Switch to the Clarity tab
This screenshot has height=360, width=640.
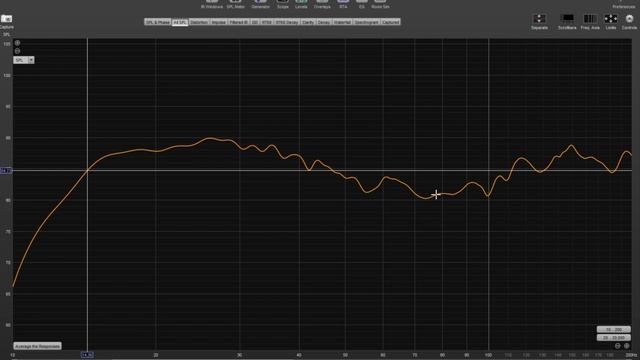308,22
